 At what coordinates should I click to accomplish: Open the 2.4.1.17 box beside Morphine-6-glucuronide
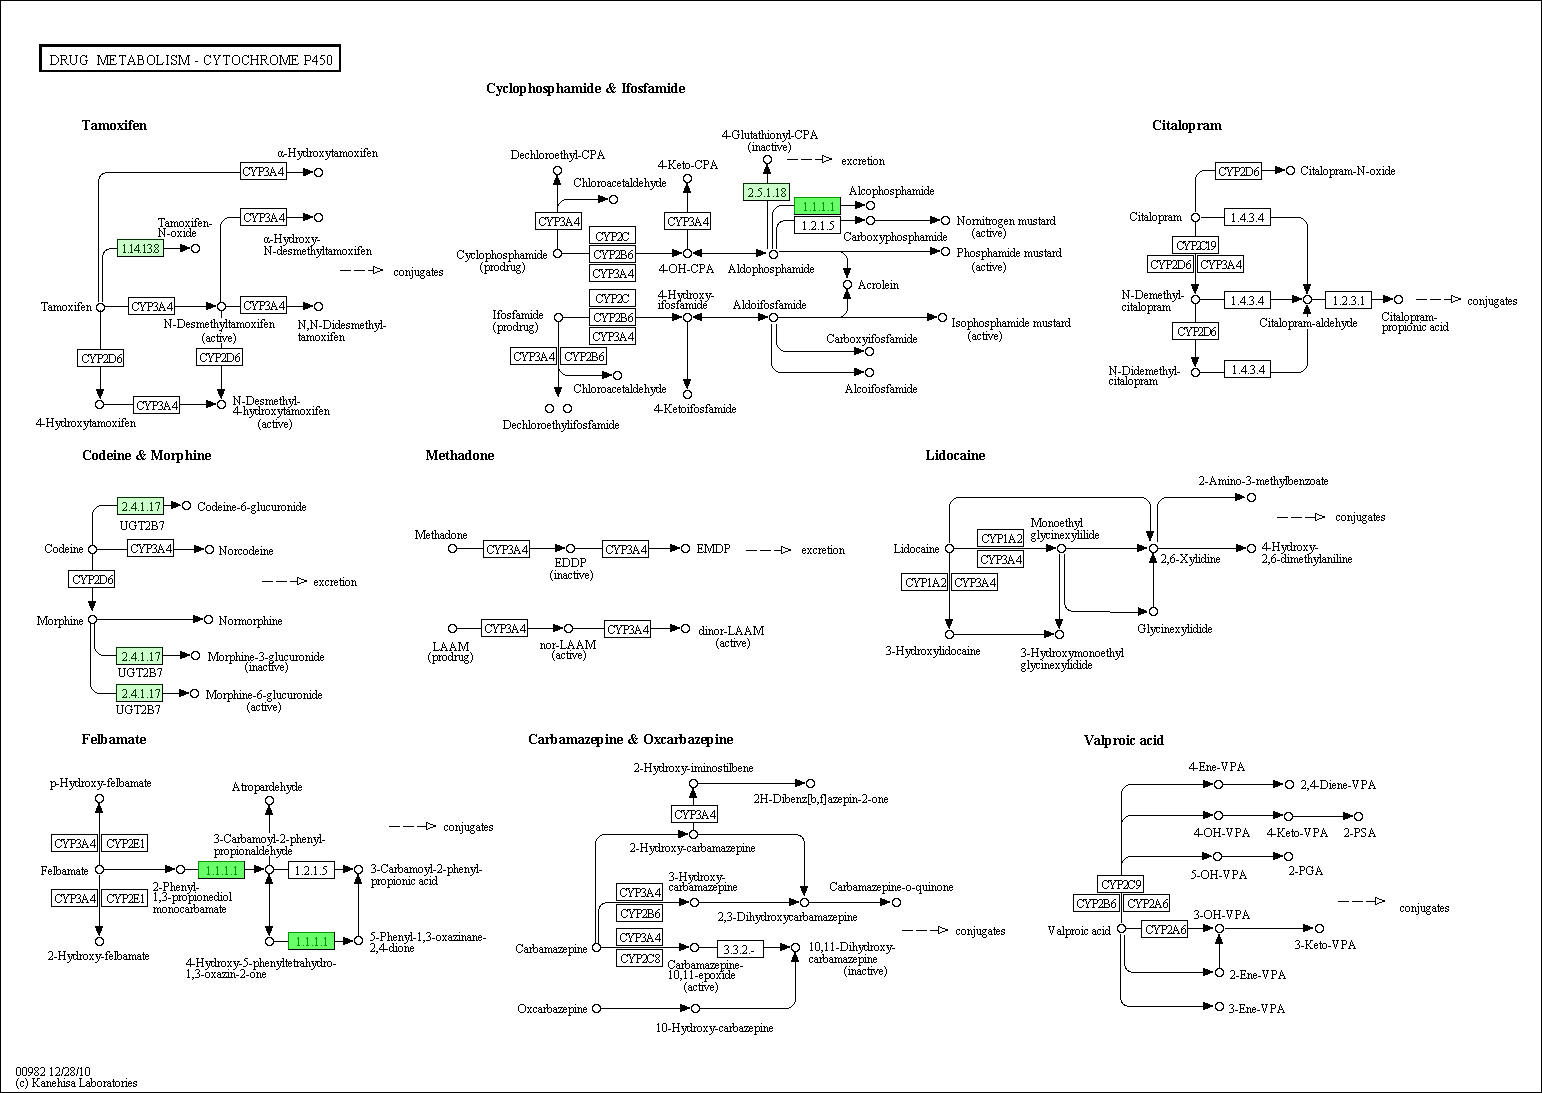pyautogui.click(x=141, y=693)
